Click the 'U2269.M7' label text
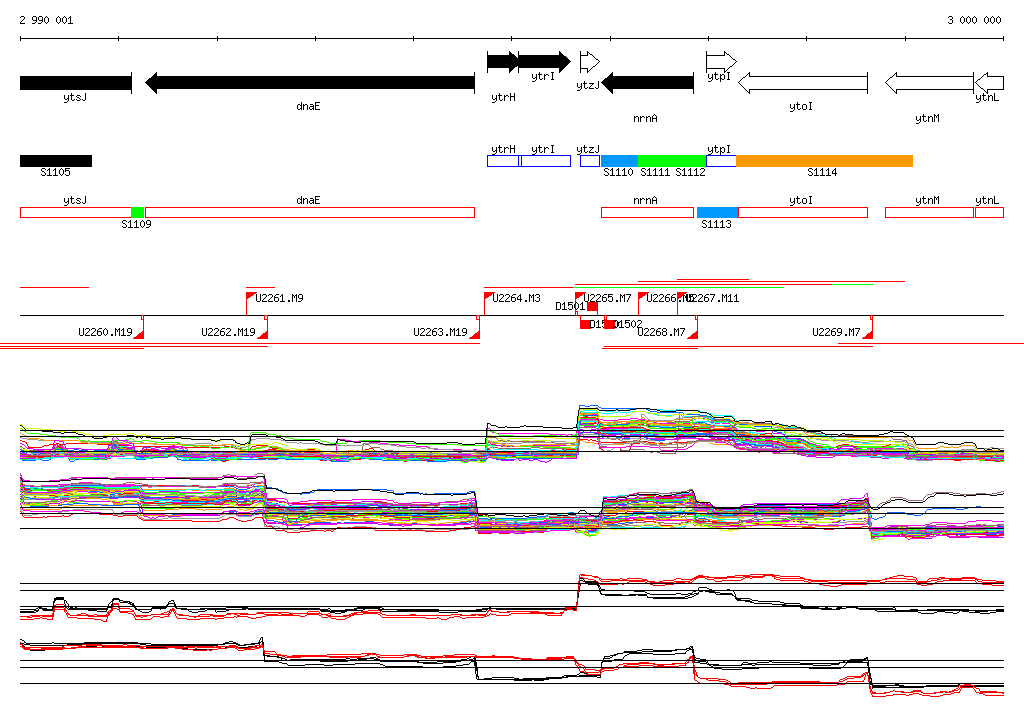The width and height of the screenshot is (1024, 714). pos(837,333)
